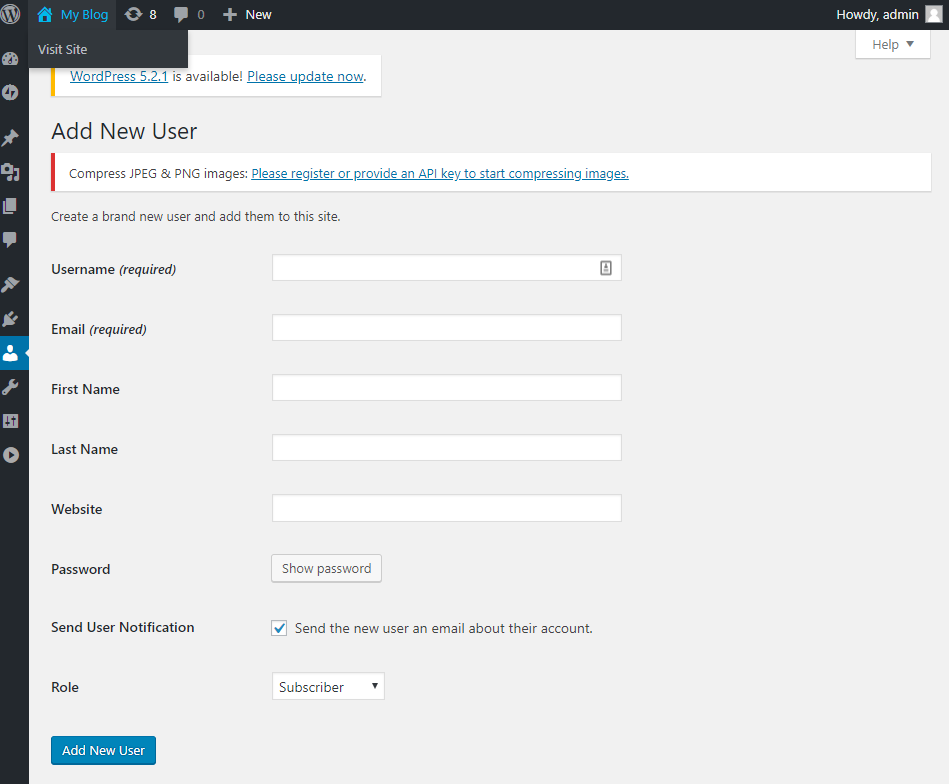
Task: Open the Dashboard from the sidebar
Action: 11,59
